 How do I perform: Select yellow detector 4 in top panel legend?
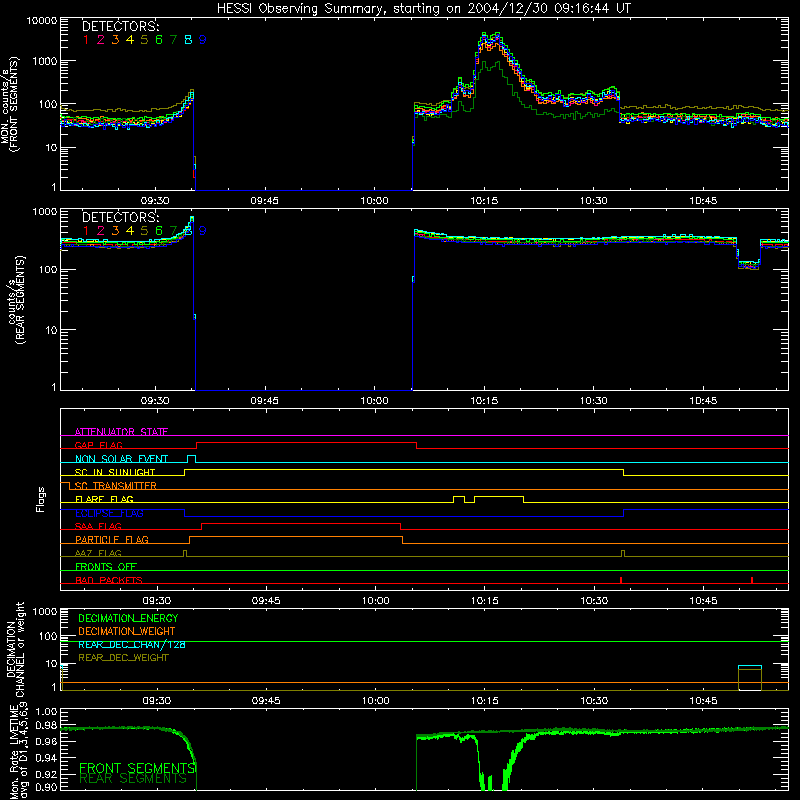pyautogui.click(x=130, y=40)
